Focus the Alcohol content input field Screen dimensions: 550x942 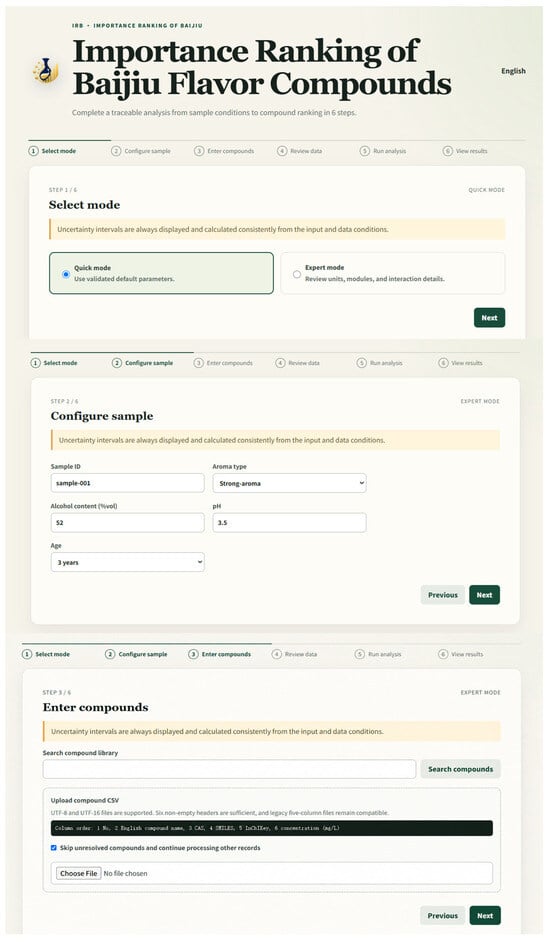(x=127, y=523)
